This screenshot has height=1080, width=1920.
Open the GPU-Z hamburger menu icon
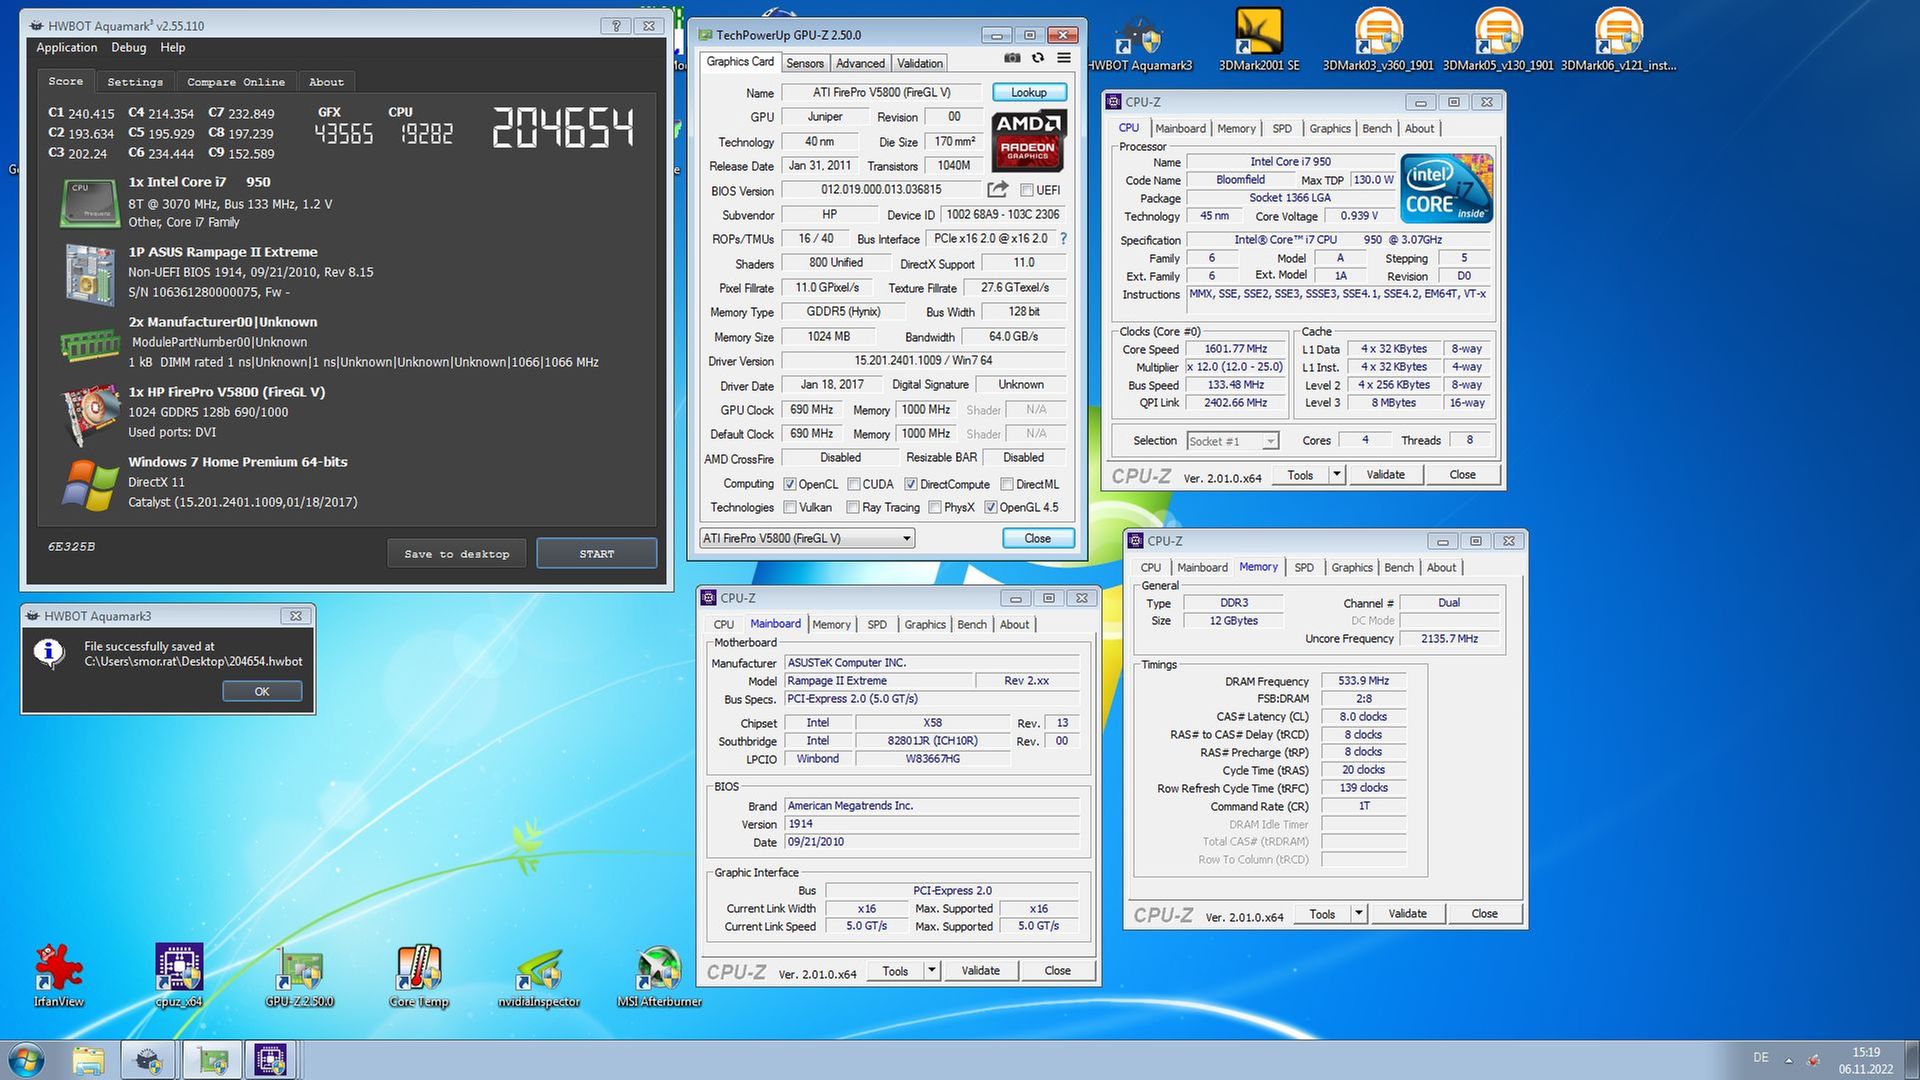[x=1064, y=59]
